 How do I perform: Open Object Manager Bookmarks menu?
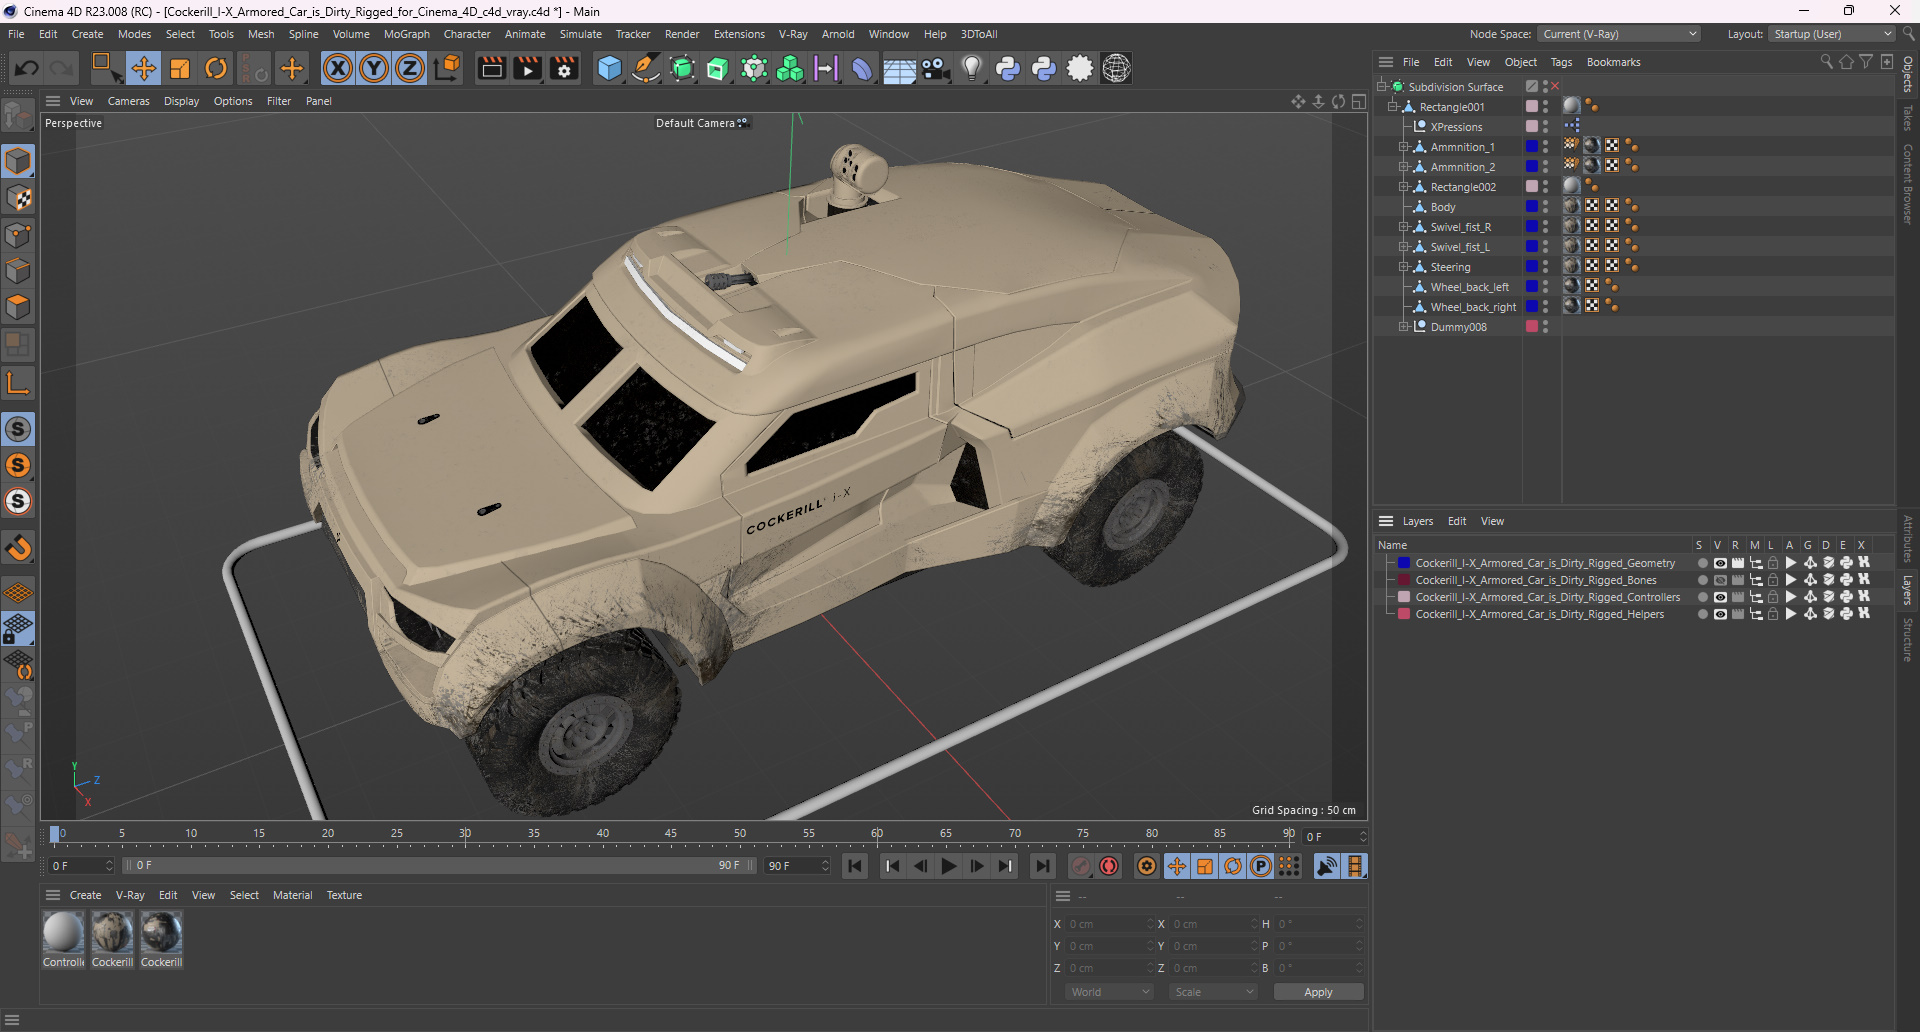(1613, 62)
